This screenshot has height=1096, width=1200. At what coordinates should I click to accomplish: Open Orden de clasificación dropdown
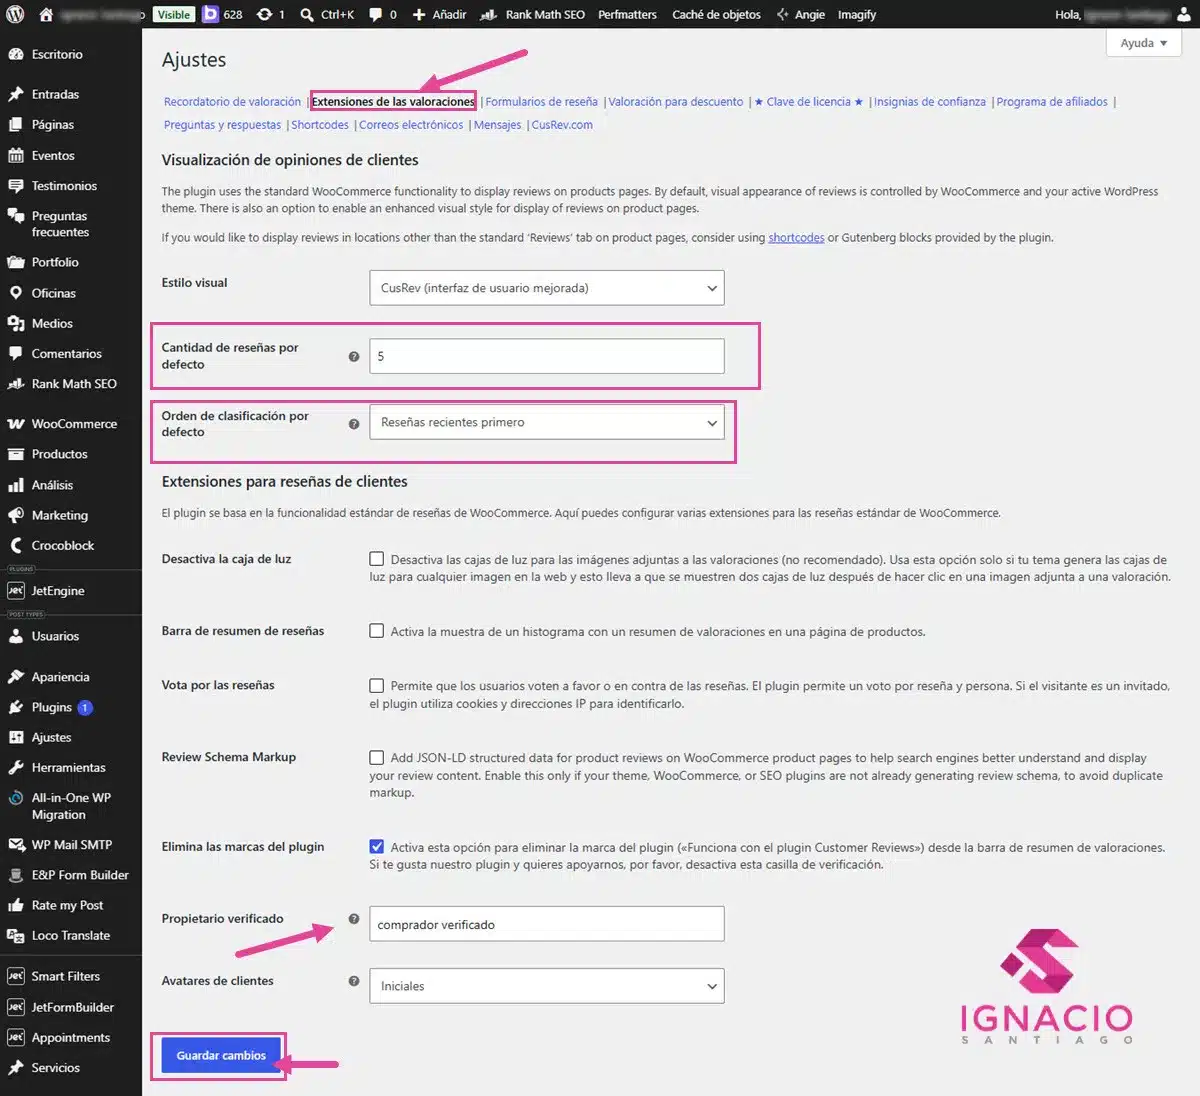coord(546,422)
